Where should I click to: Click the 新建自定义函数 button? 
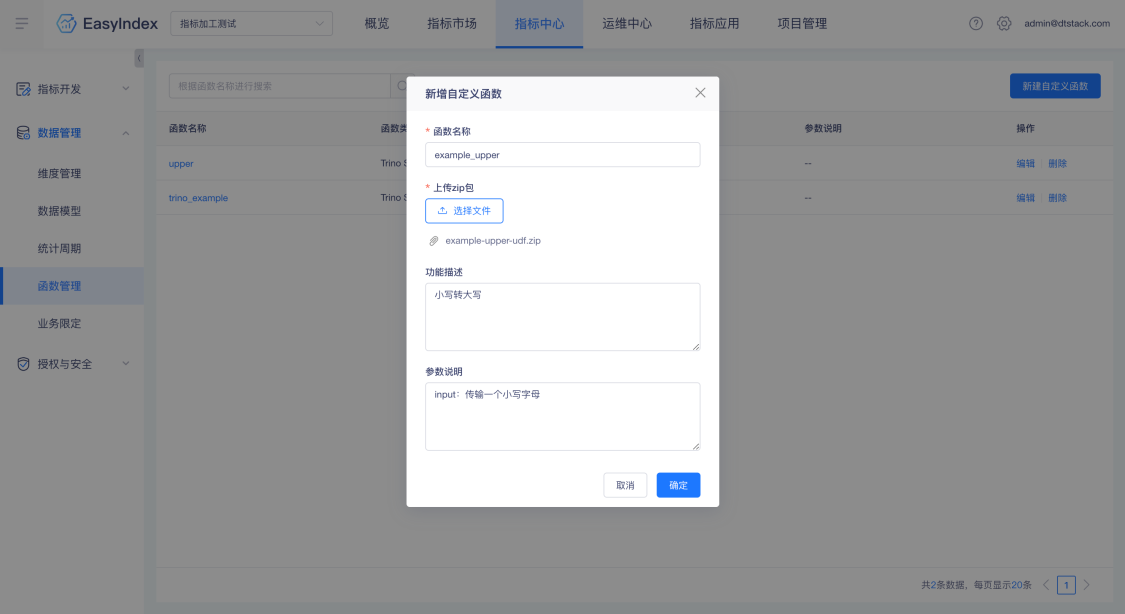pos(1055,86)
